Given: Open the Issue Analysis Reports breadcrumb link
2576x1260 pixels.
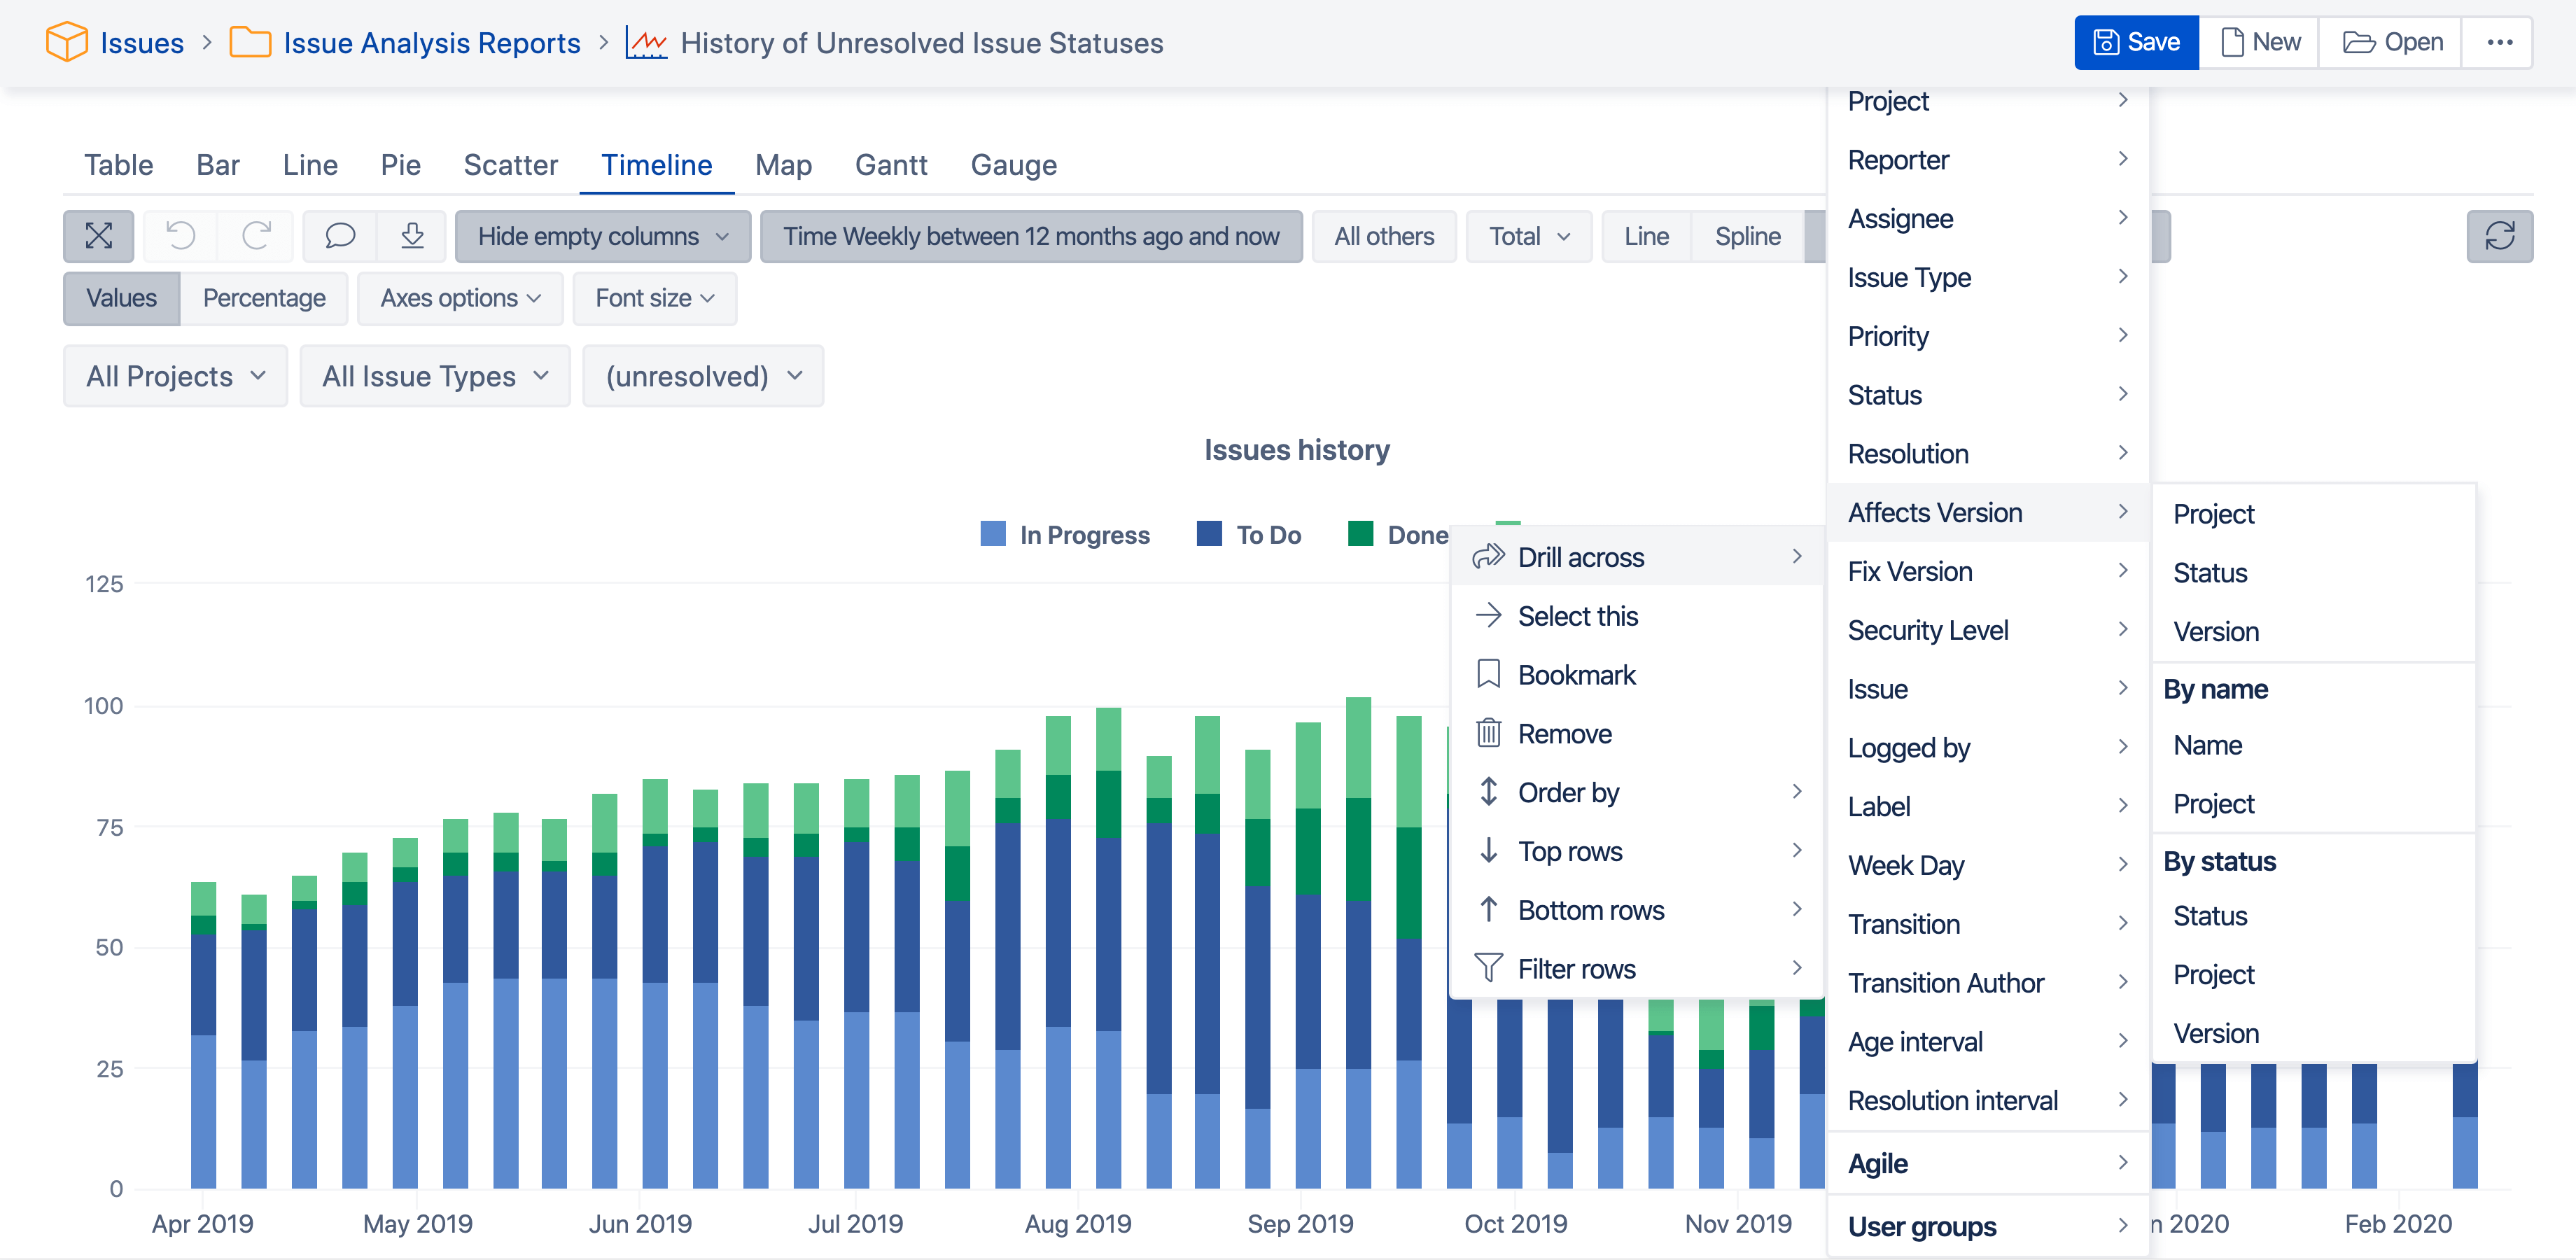Looking at the screenshot, I should pos(431,43).
